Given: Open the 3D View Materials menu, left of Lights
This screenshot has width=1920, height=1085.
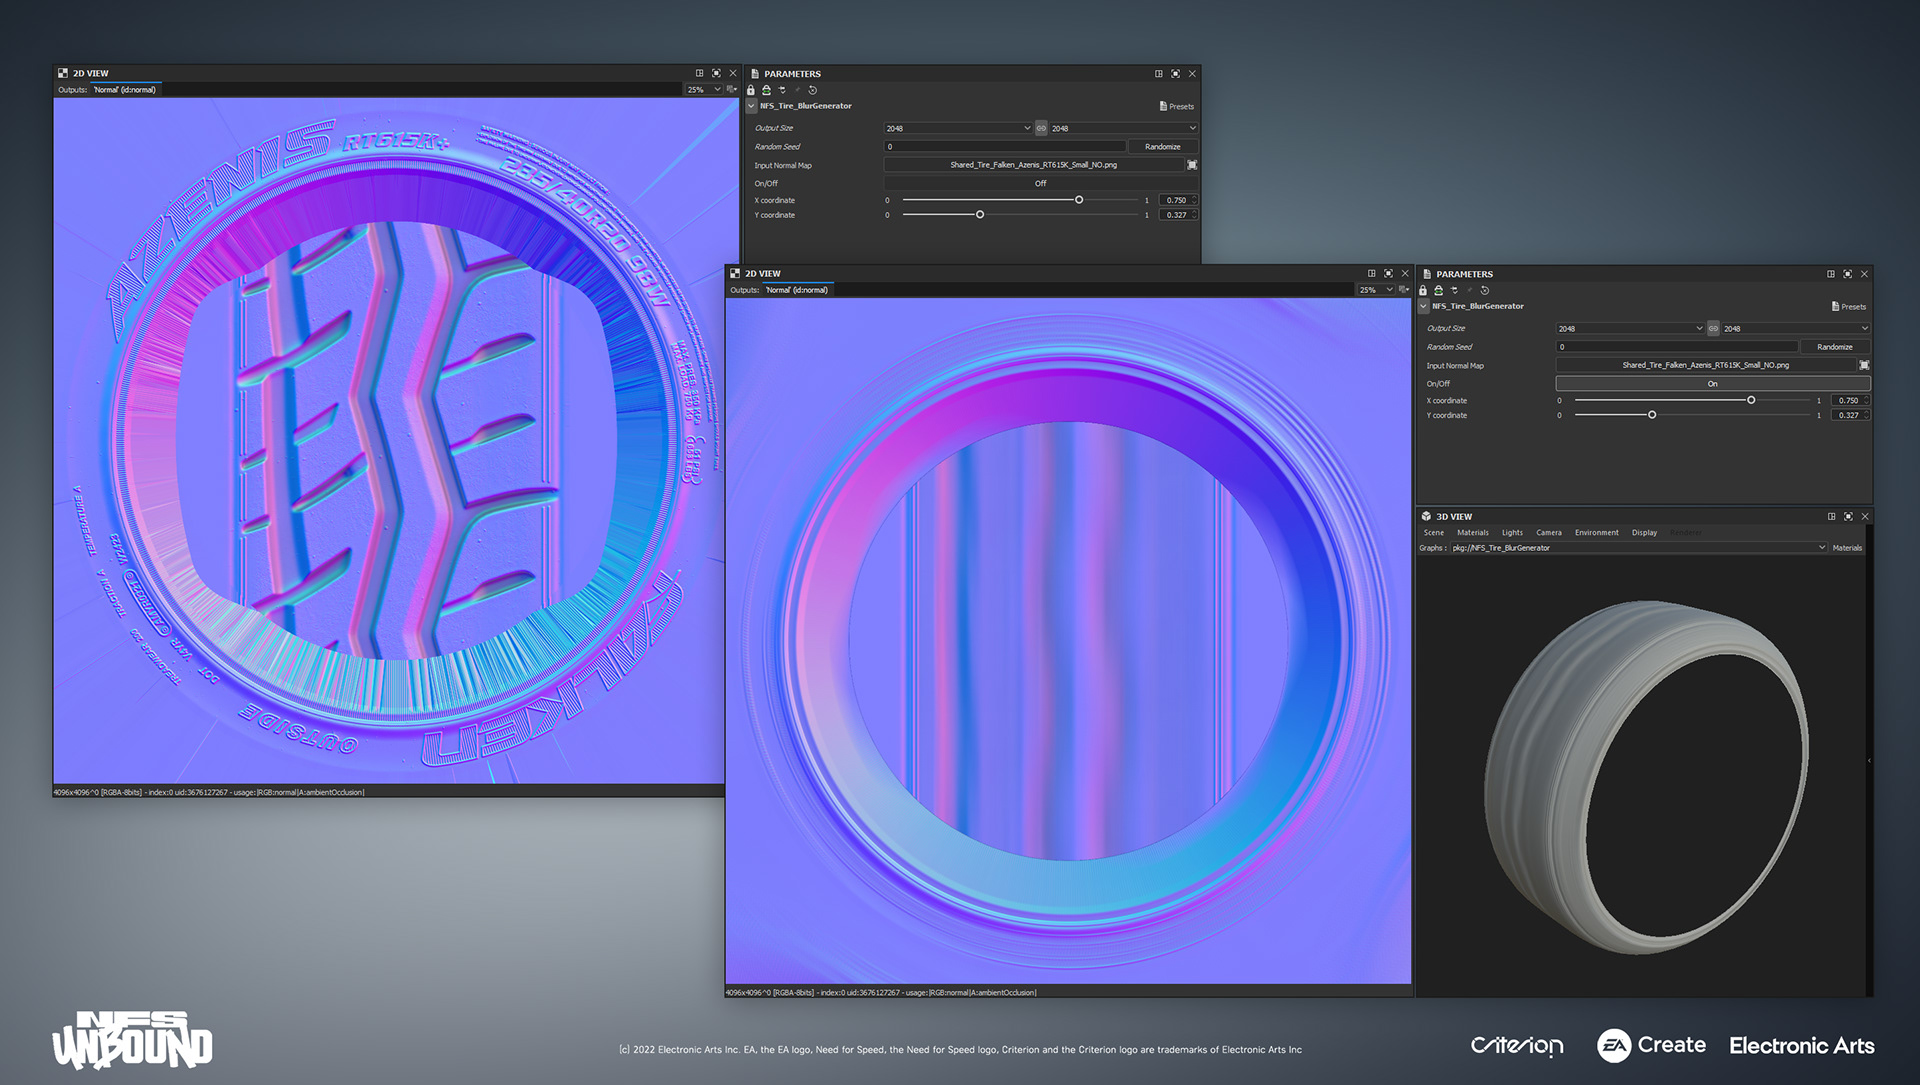Looking at the screenshot, I should coord(1473,533).
